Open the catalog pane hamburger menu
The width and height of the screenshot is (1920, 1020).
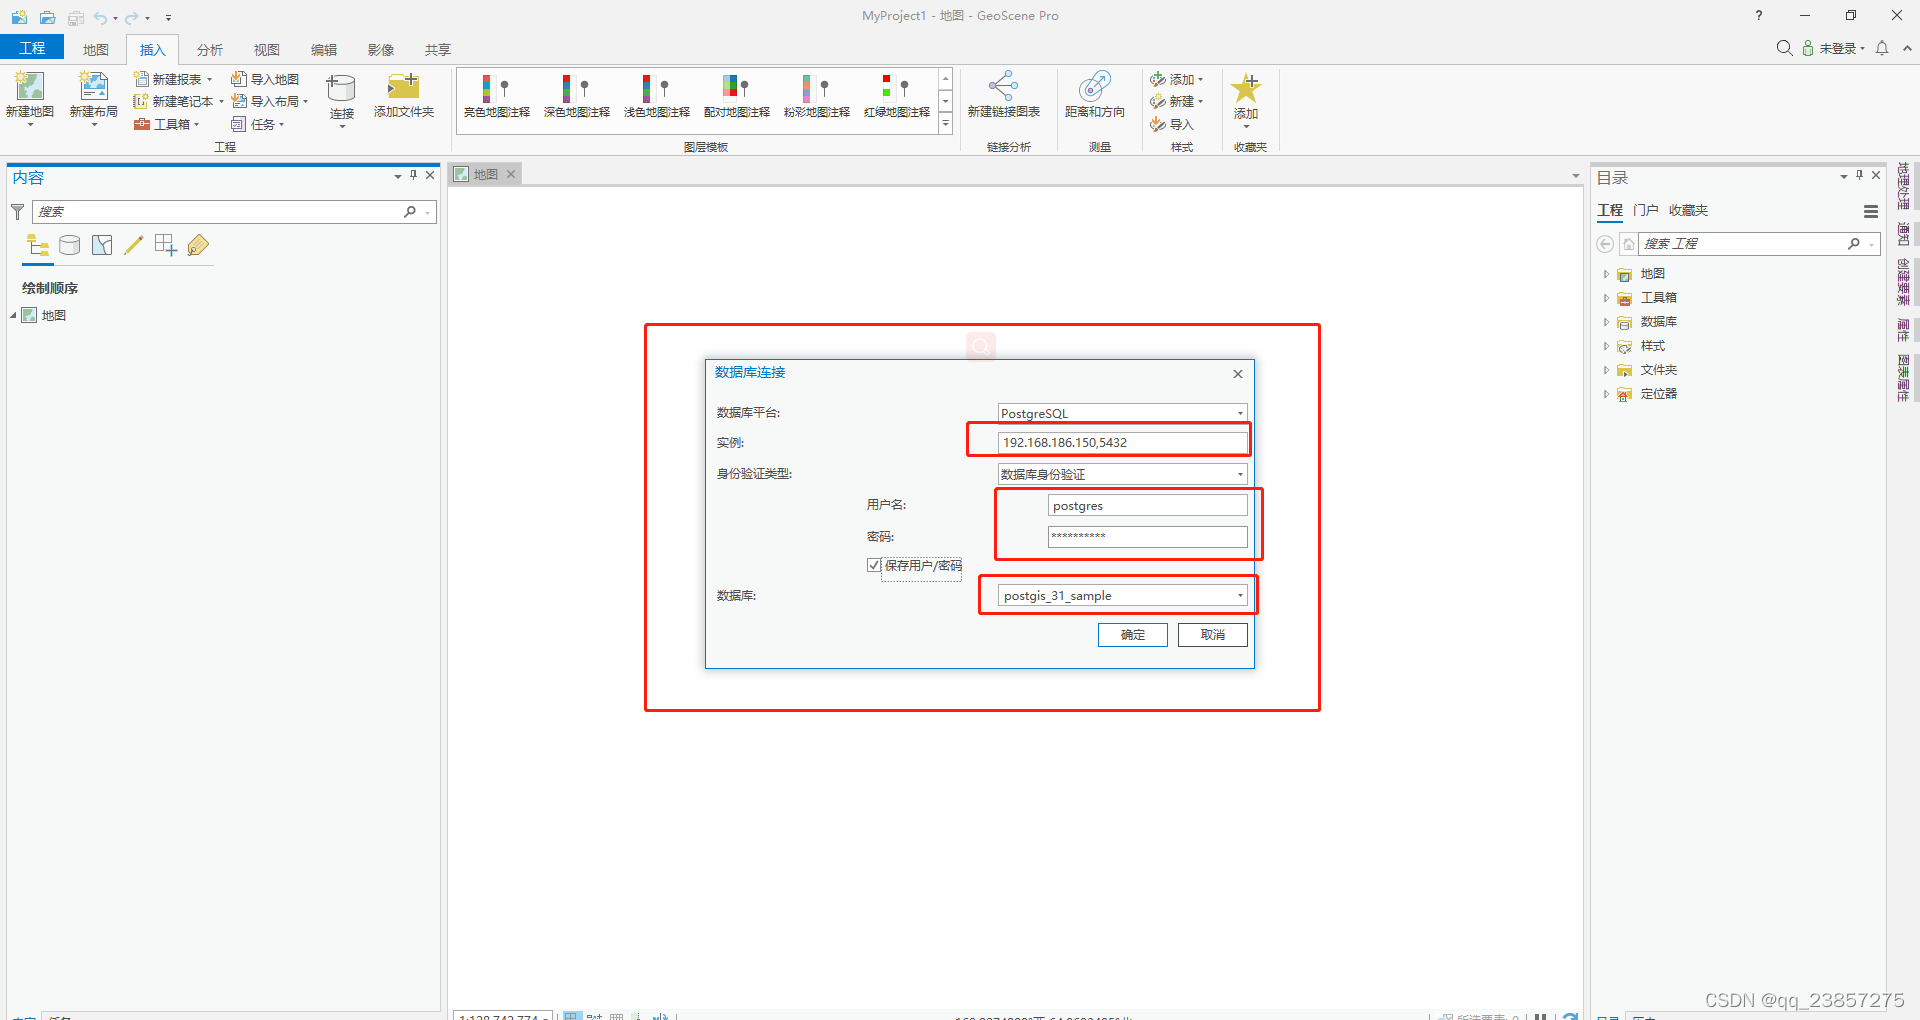click(1871, 211)
